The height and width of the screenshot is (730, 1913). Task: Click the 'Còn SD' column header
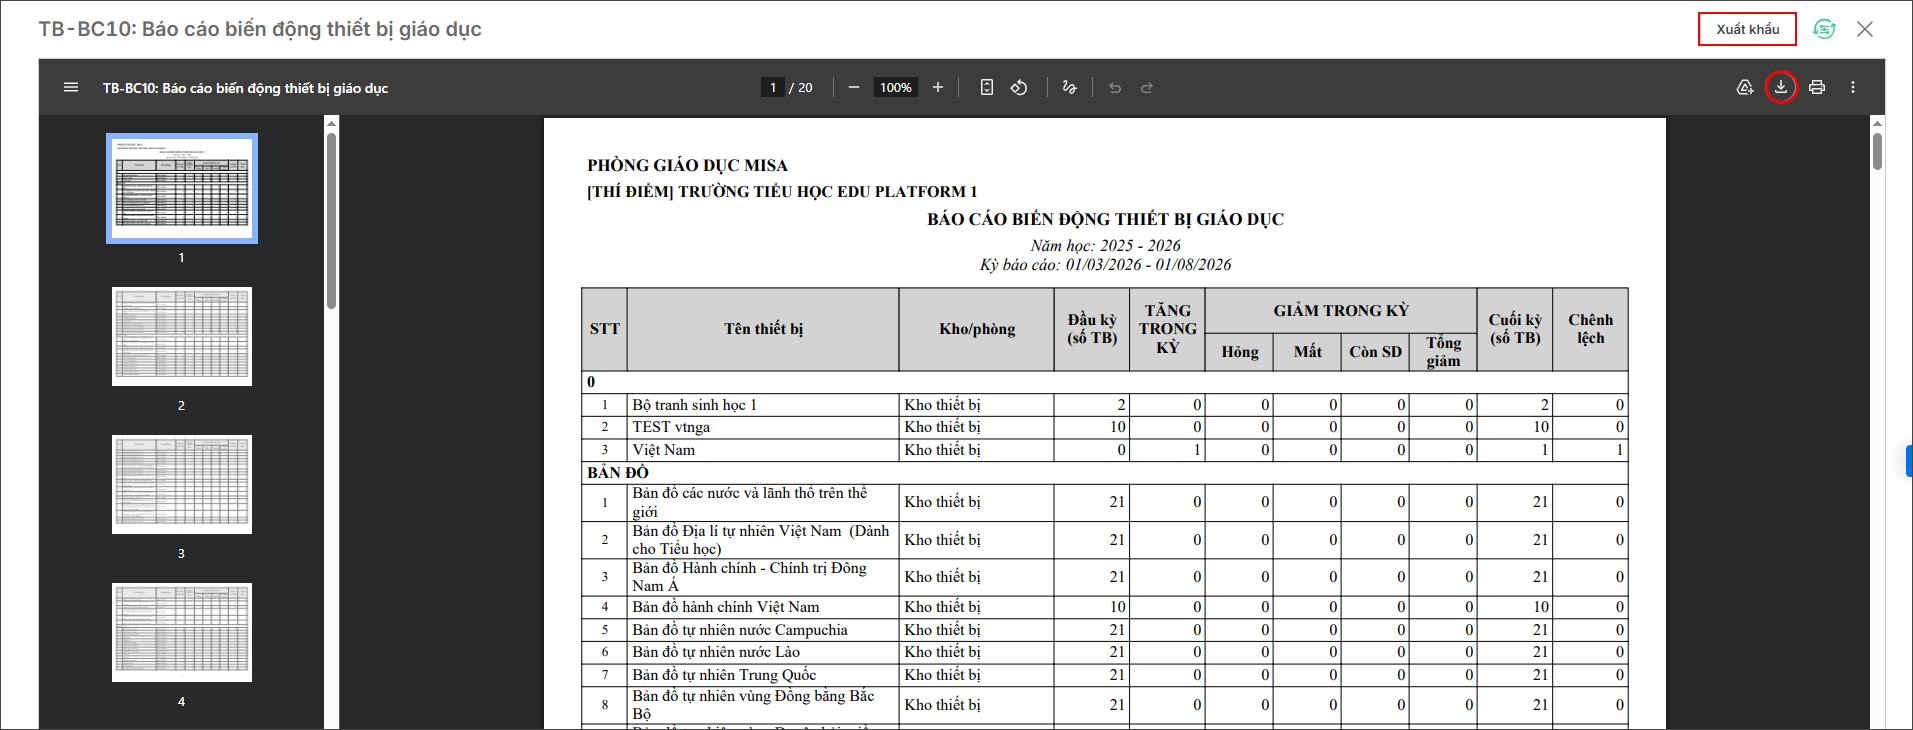[x=1375, y=352]
